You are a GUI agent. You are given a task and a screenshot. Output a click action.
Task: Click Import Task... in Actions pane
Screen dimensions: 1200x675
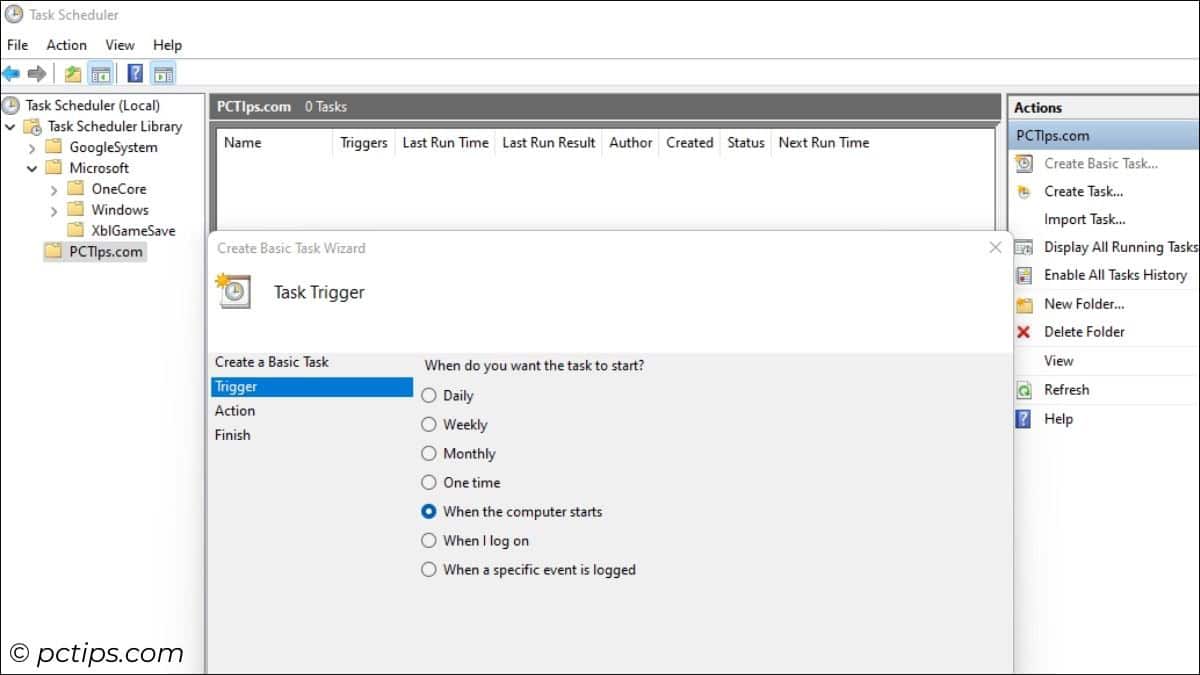1085,219
